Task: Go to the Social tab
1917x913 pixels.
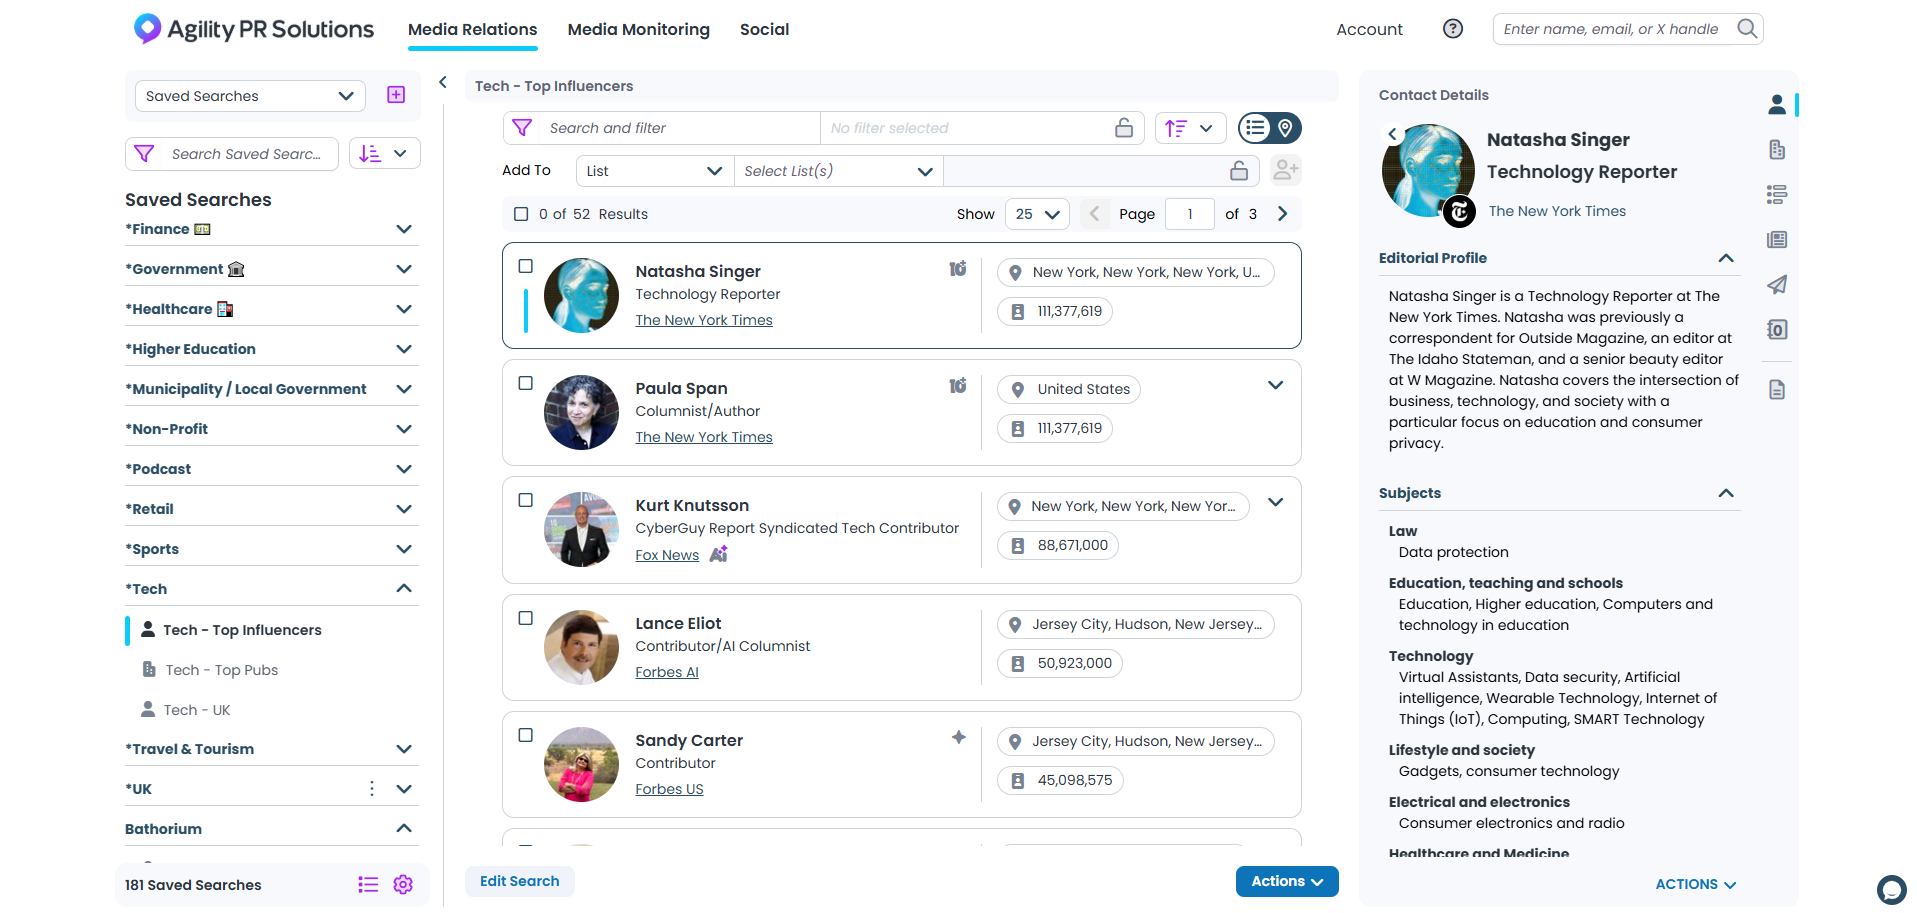Action: tap(764, 30)
